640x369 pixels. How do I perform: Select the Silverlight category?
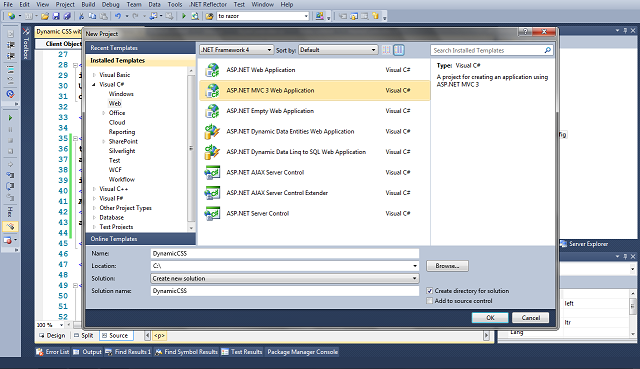pyautogui.click(x=122, y=151)
